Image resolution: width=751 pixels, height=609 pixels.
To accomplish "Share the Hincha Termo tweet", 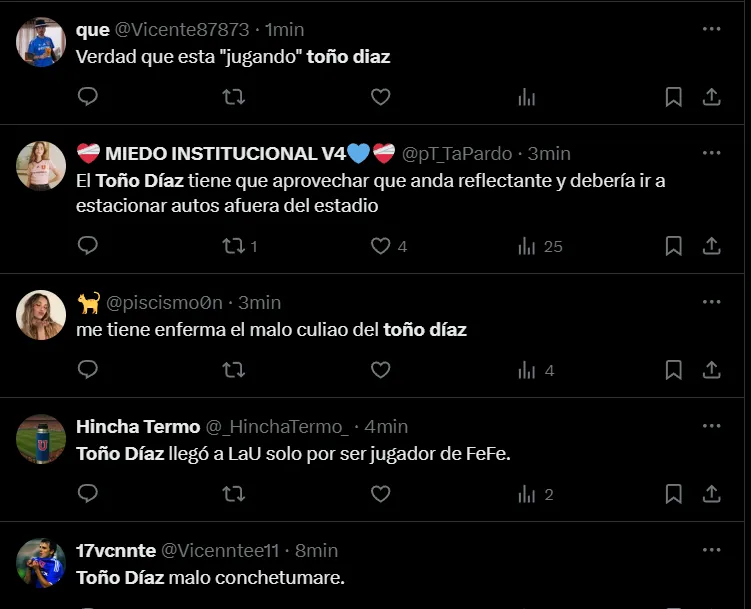I will point(712,494).
